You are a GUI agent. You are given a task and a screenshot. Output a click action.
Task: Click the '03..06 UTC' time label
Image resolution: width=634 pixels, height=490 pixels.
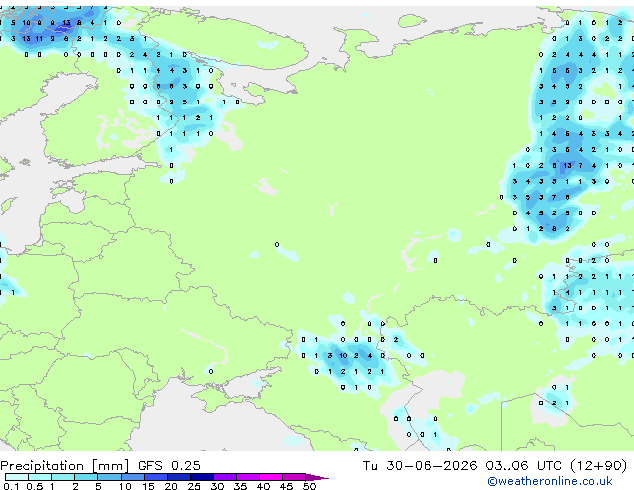[524, 466]
